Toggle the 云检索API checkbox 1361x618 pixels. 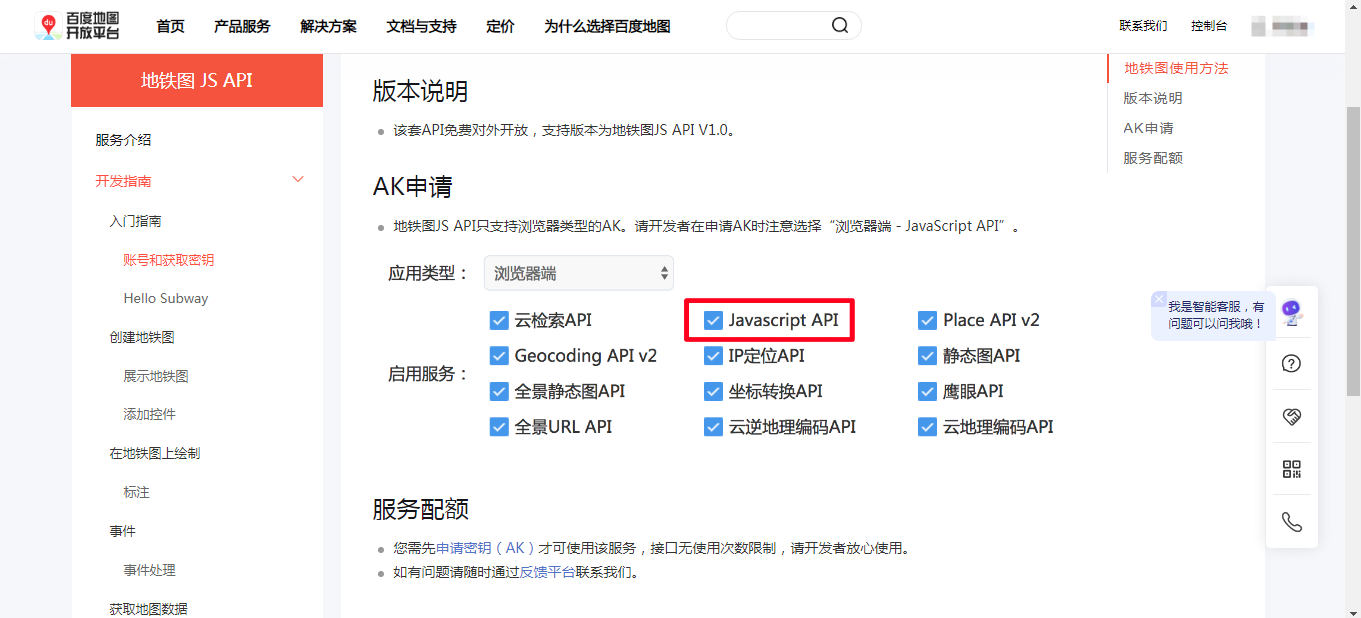499,320
